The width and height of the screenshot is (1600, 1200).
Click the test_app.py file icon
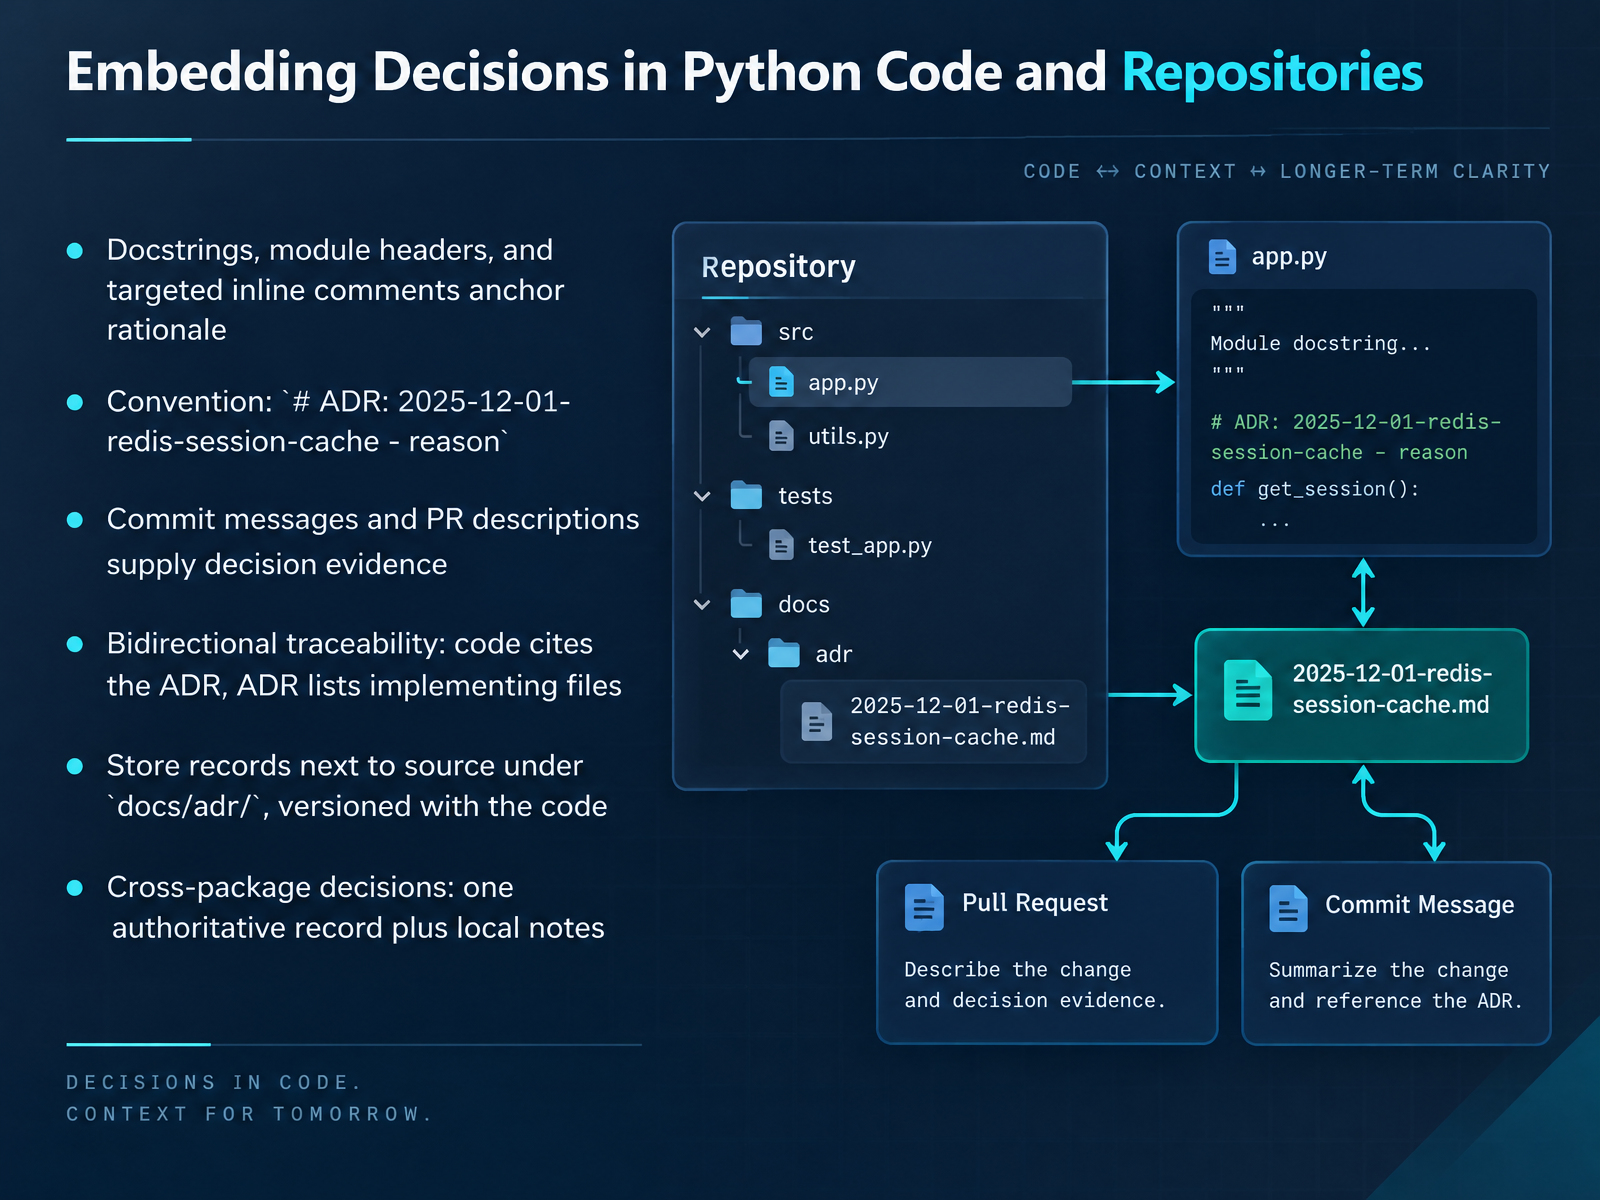[781, 545]
